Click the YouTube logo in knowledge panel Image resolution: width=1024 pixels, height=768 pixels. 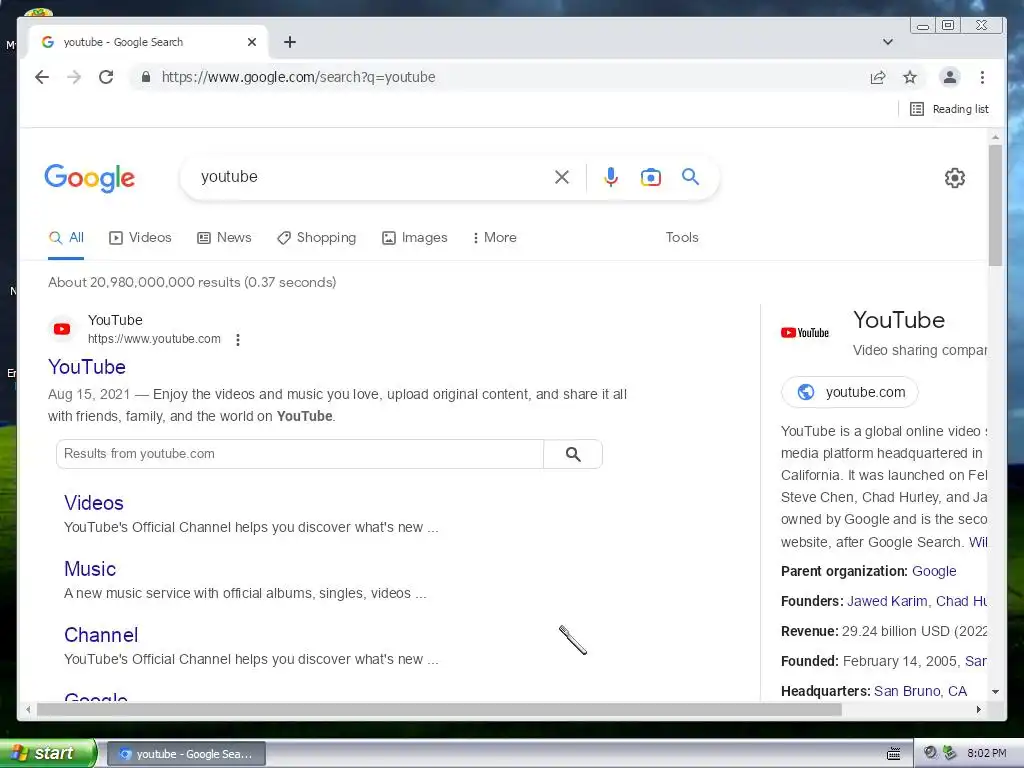[805, 332]
